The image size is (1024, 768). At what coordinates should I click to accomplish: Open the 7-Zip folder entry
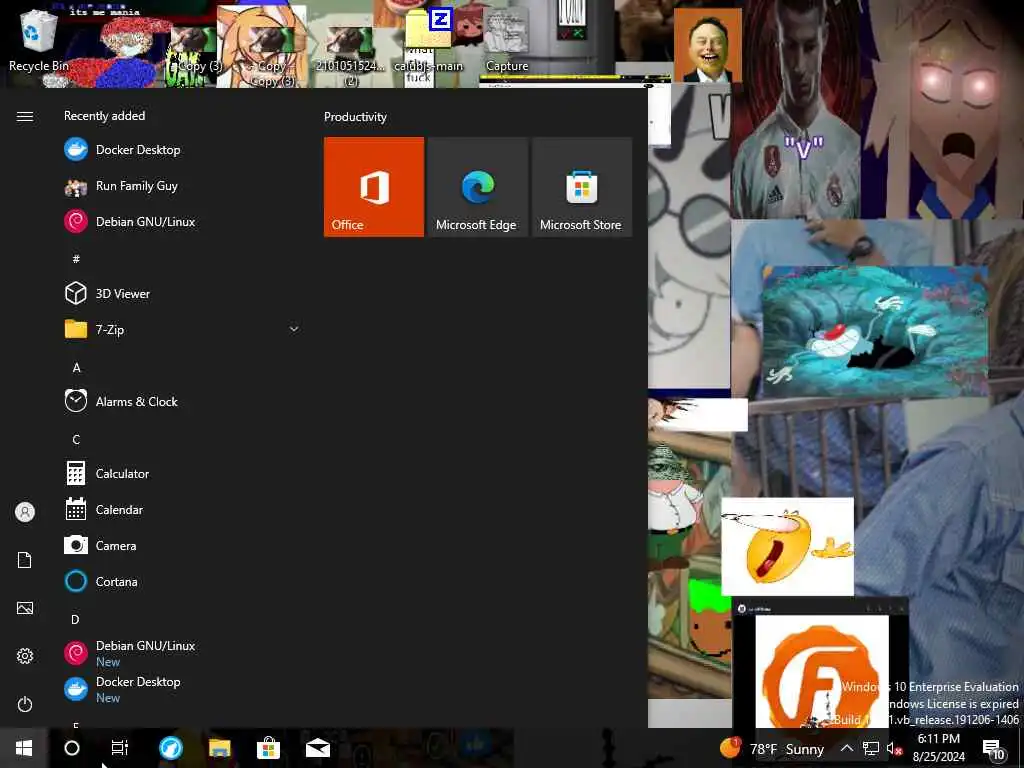click(182, 330)
